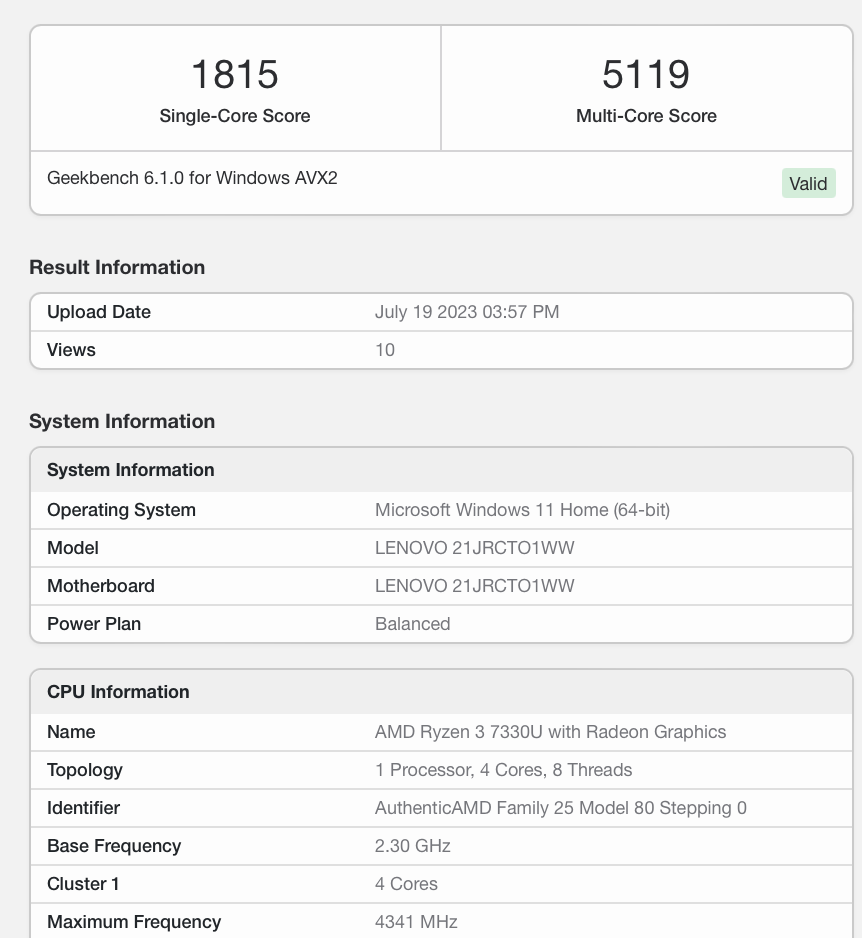Click the 4341 MHz value
Viewport: 862px width, 938px height.
coord(416,922)
